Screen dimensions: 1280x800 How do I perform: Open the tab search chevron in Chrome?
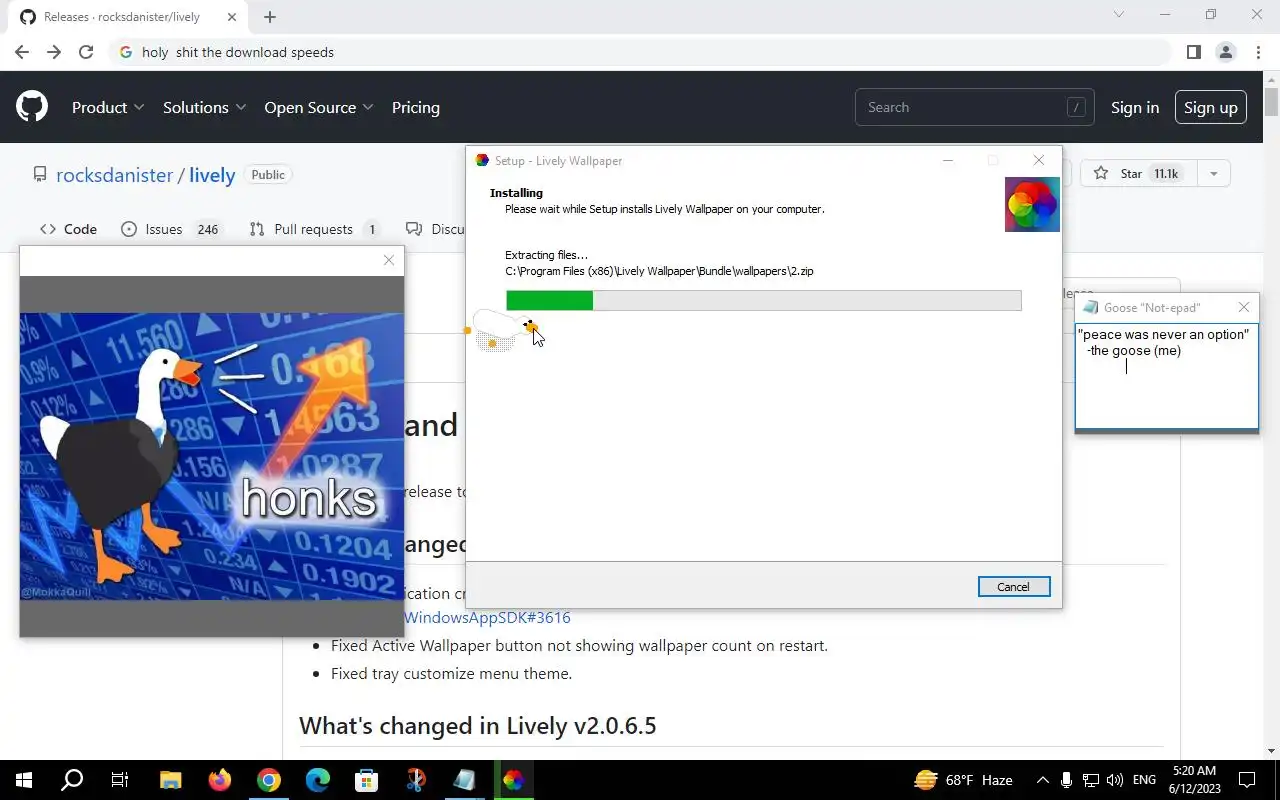pyautogui.click(x=1119, y=15)
